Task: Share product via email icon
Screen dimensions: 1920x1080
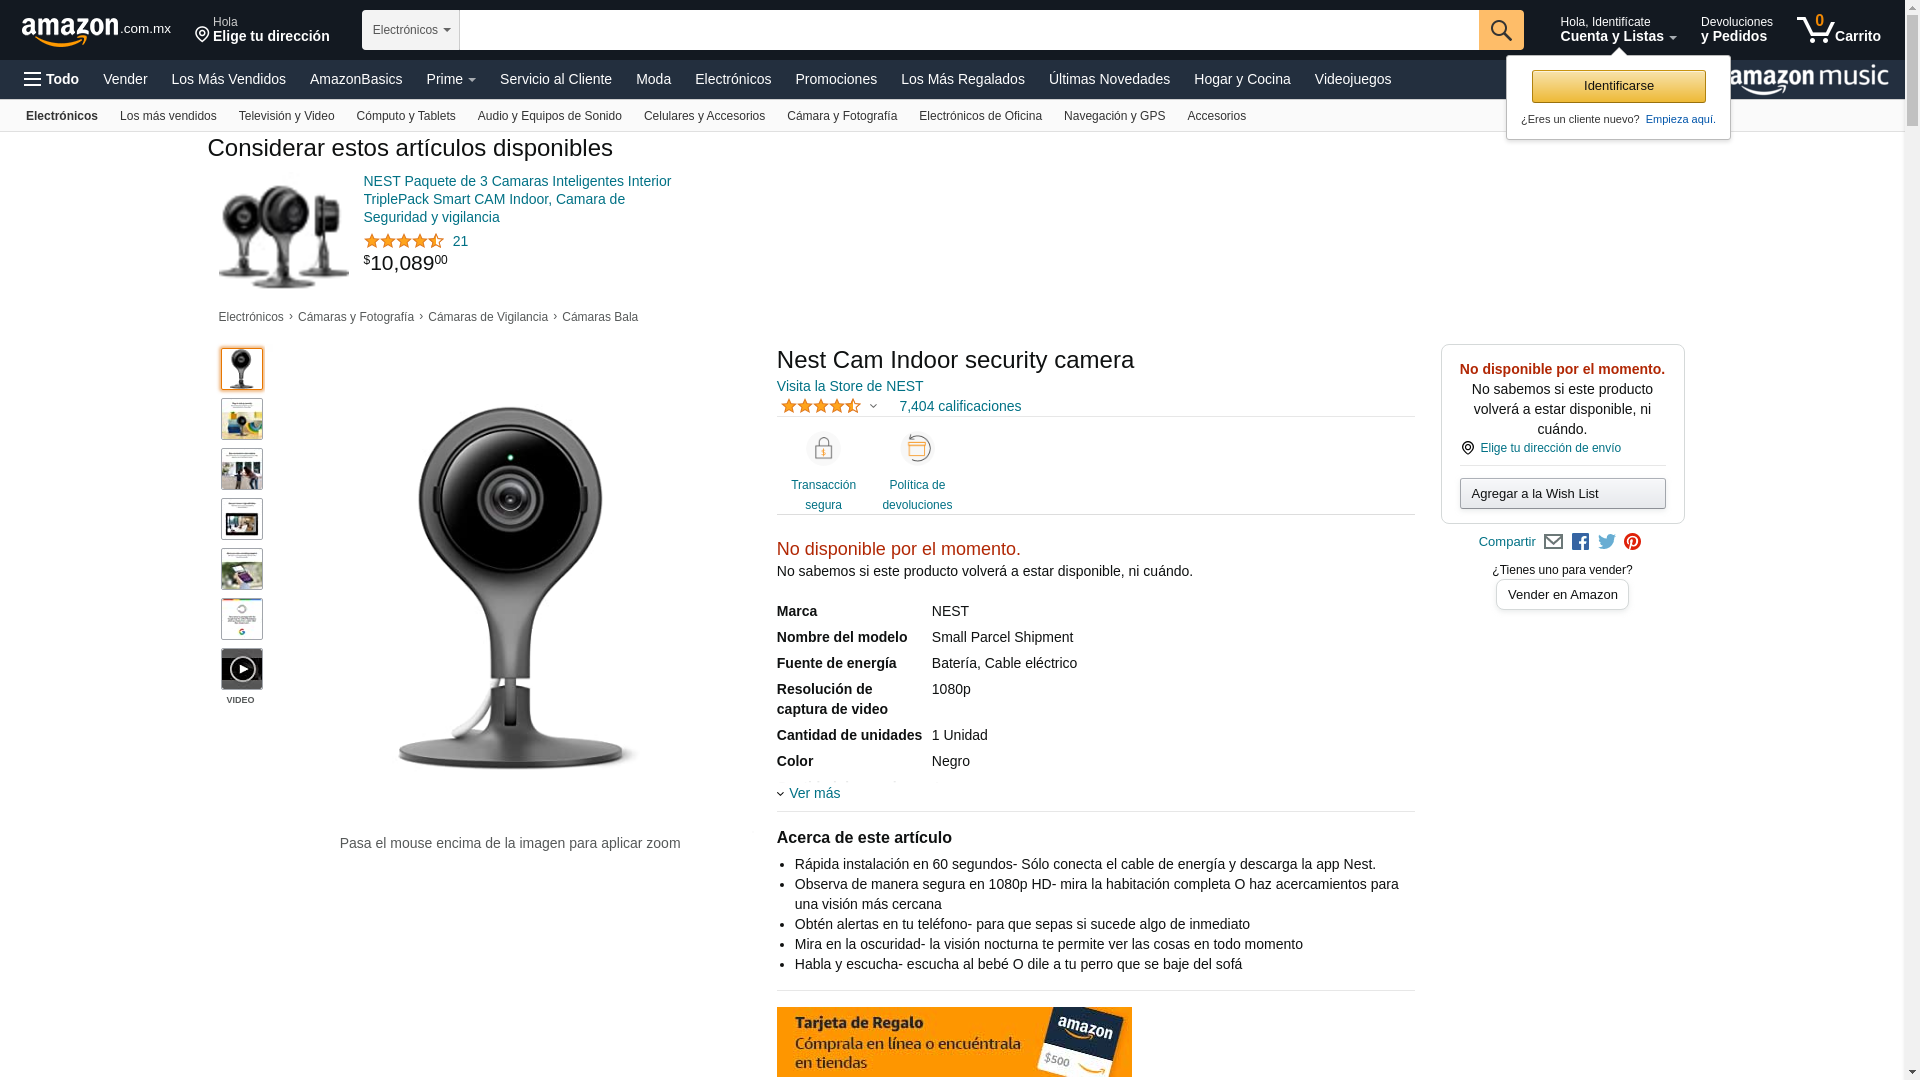Action: point(1553,542)
